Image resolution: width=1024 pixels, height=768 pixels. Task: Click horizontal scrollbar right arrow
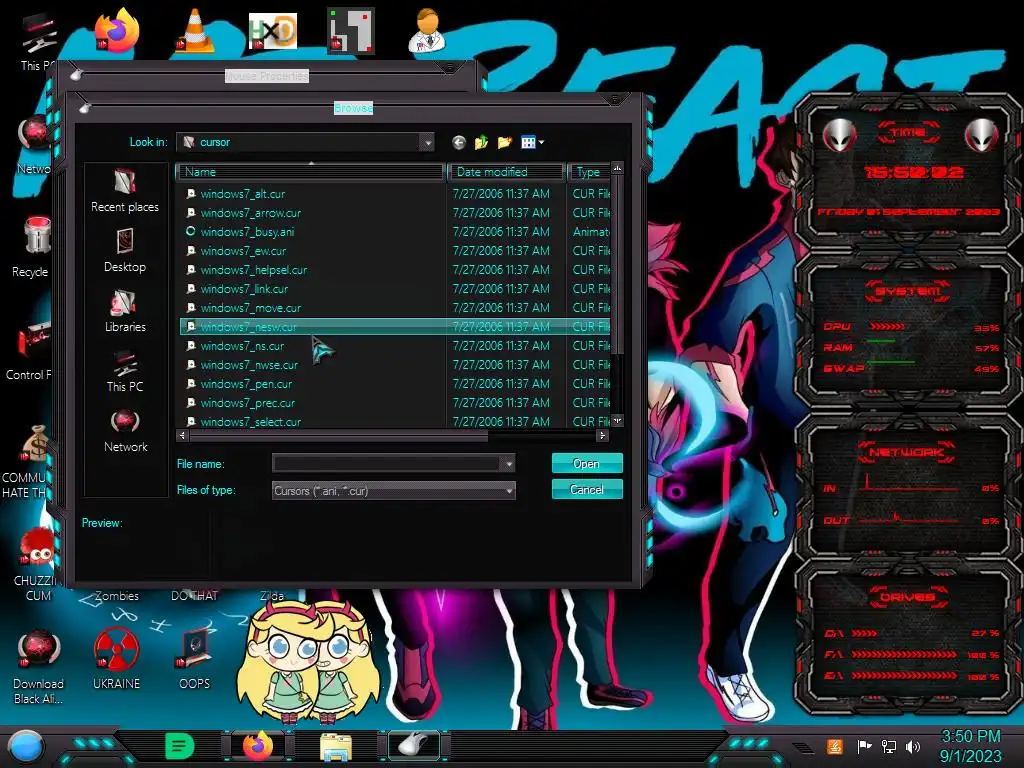pos(602,436)
